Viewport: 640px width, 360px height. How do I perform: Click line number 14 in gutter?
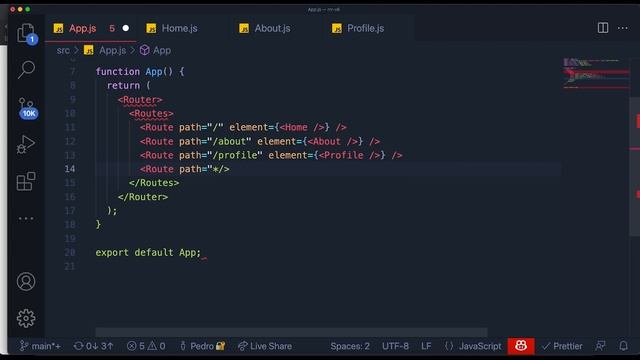70,169
